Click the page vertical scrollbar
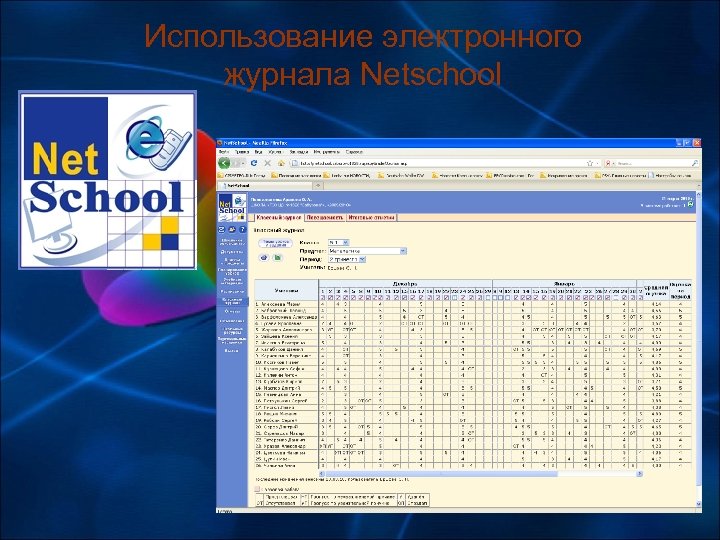The height and width of the screenshot is (540, 720). tap(698, 351)
